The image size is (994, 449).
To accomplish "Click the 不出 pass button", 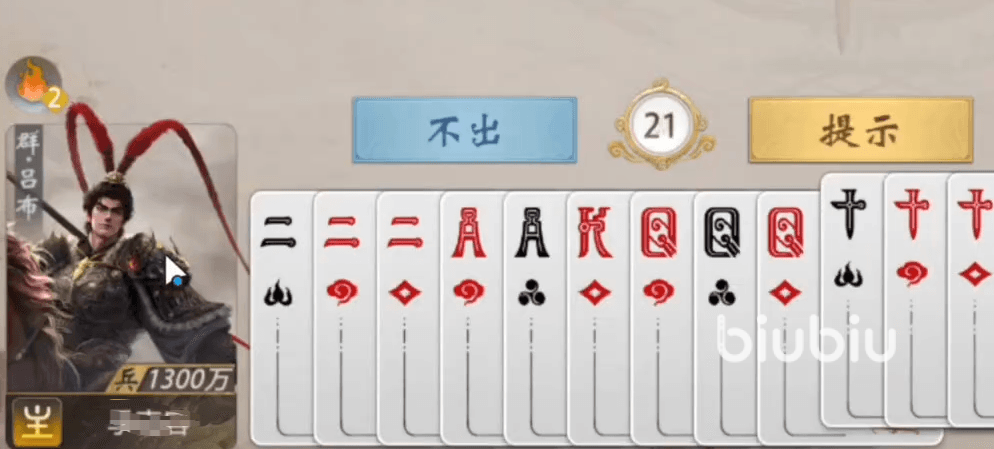I will [465, 130].
